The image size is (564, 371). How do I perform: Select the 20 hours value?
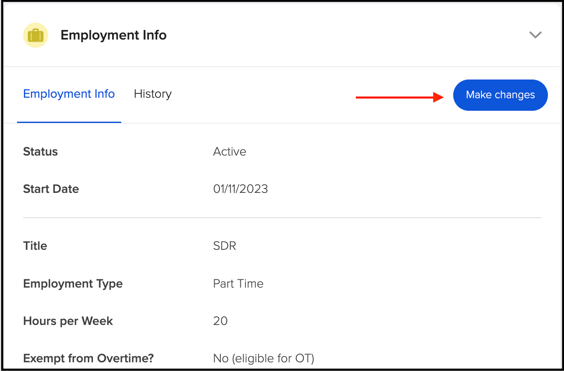220,321
